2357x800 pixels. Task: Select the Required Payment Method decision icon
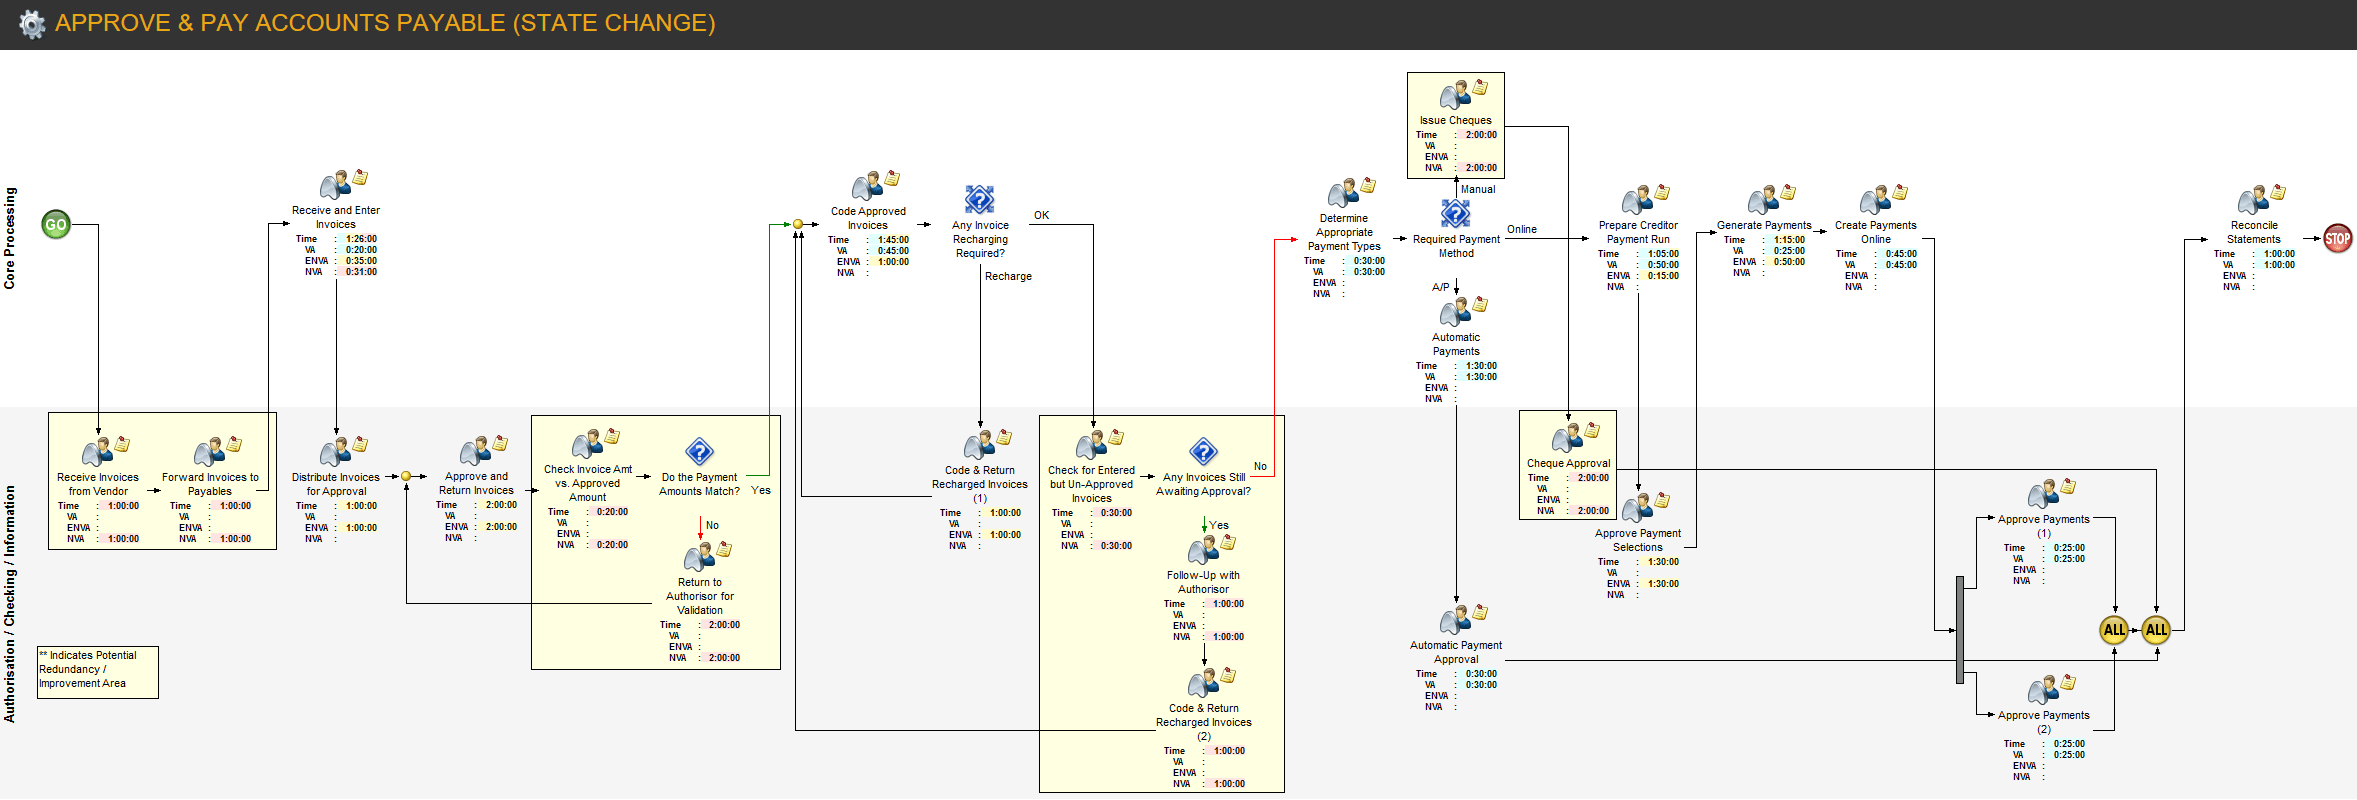coord(1455,214)
